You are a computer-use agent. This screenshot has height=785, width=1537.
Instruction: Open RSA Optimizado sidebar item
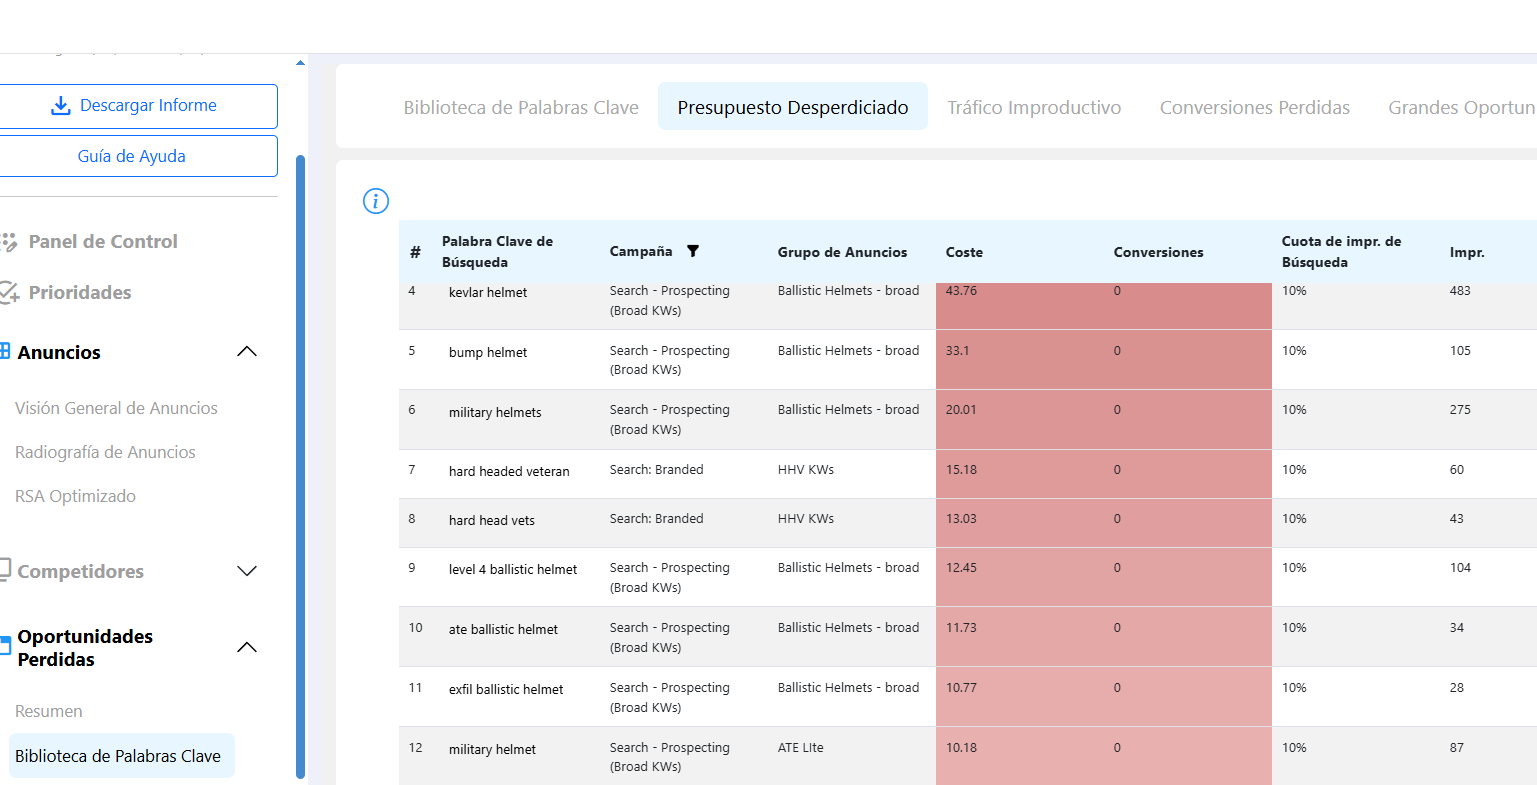pyautogui.click(x=75, y=496)
